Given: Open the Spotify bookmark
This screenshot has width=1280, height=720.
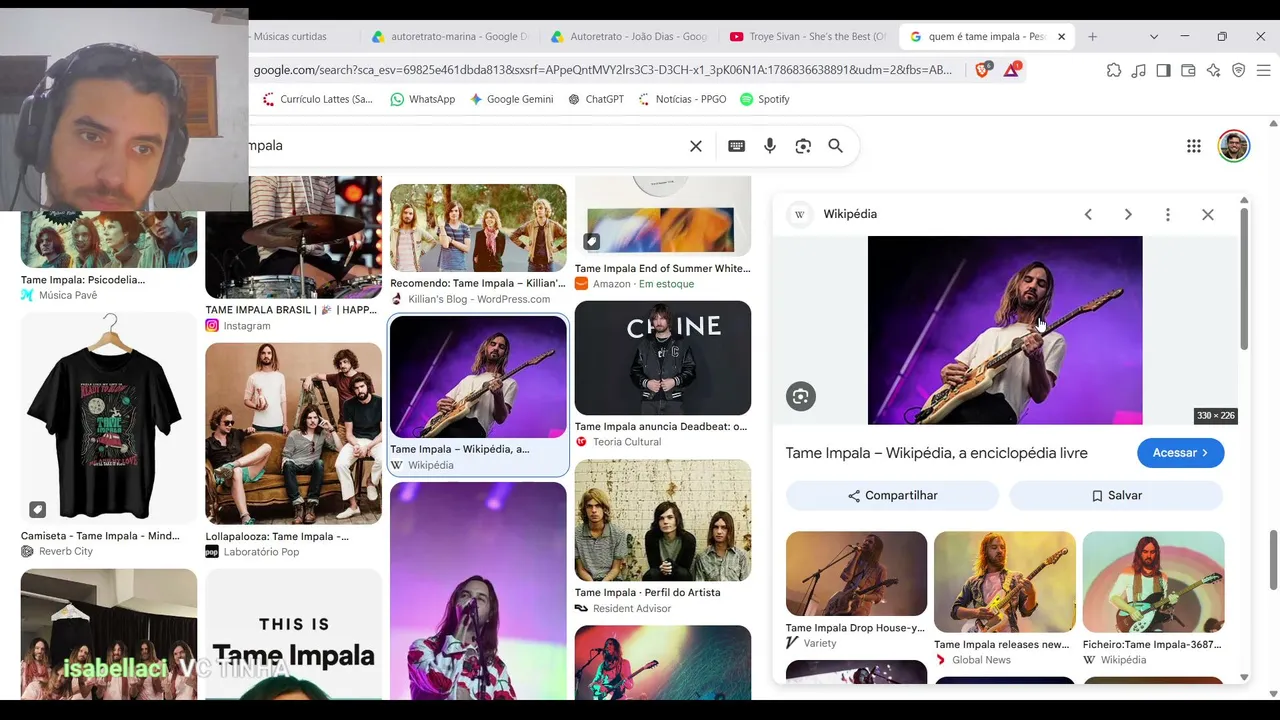Looking at the screenshot, I should tap(765, 99).
